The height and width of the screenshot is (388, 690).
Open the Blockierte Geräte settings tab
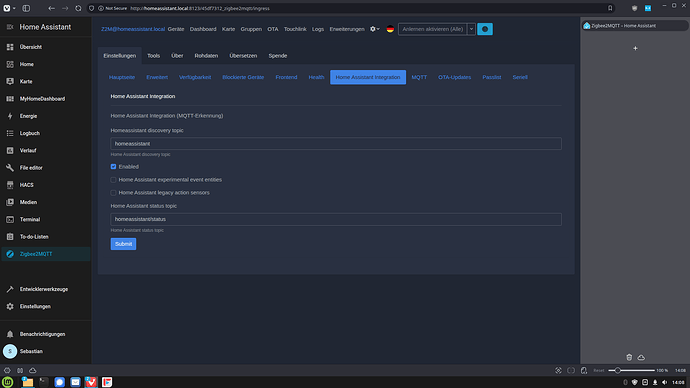243,77
